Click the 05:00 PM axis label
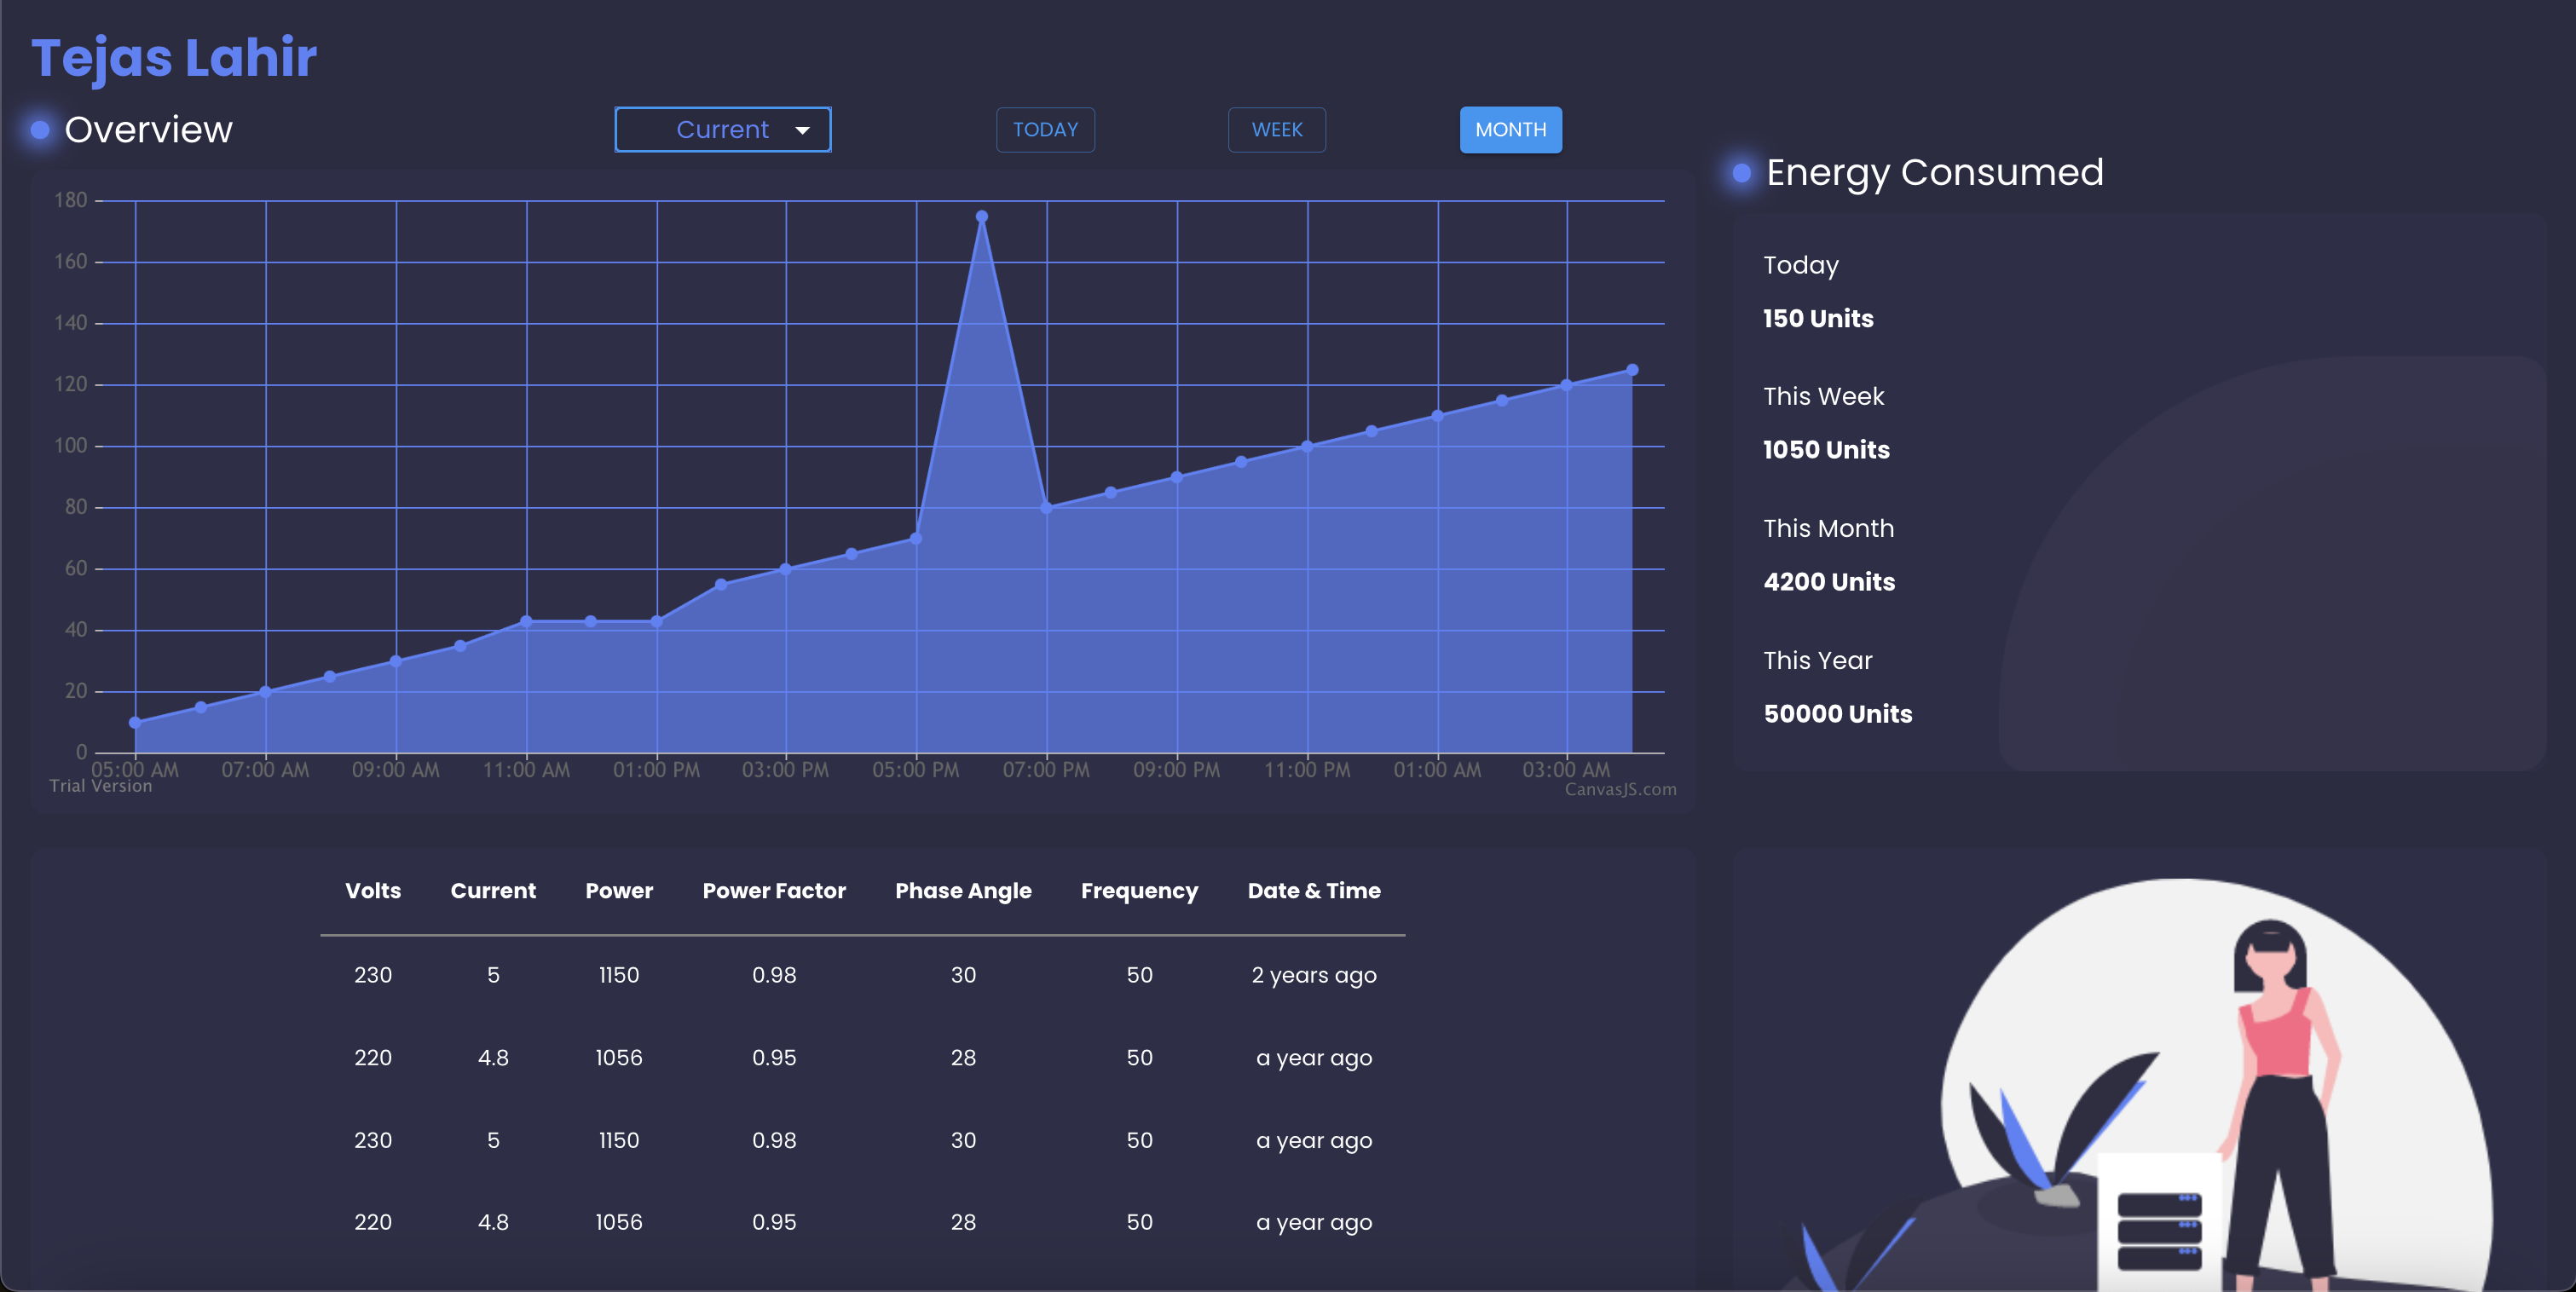Screen dimensions: 2576x1292 (x=915, y=770)
